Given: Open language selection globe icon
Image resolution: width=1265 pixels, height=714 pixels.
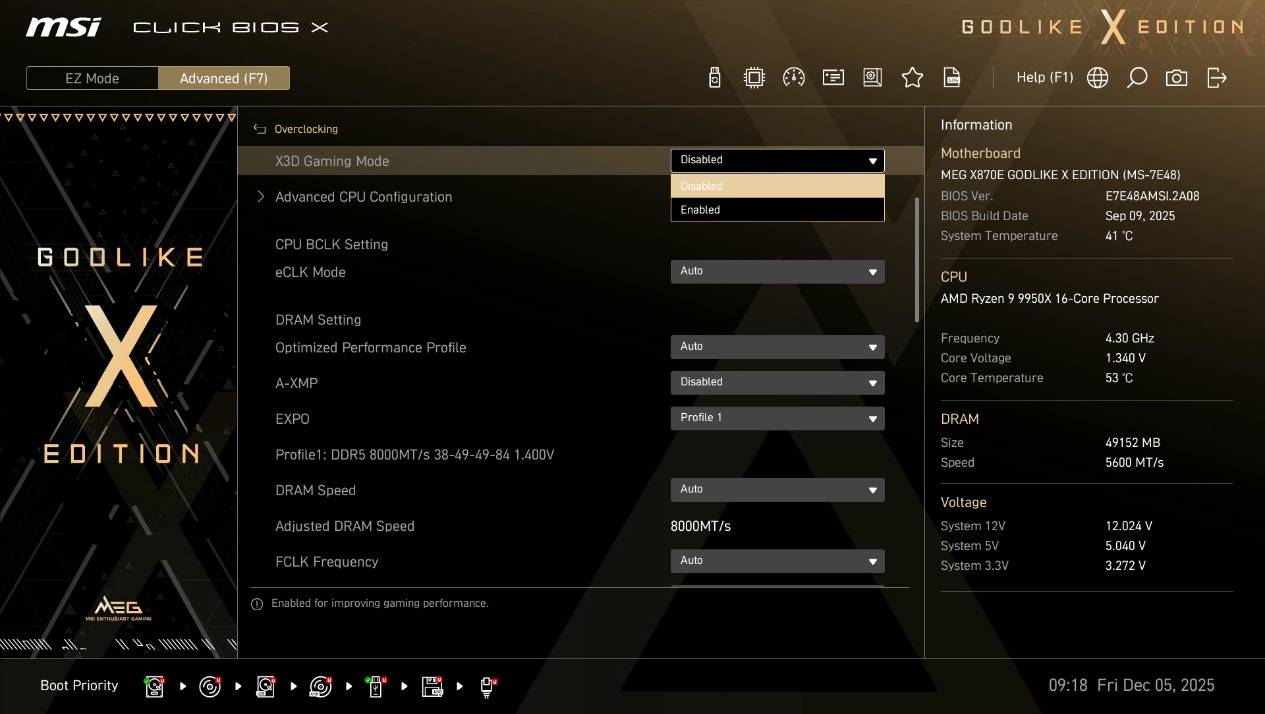Looking at the screenshot, I should point(1097,78).
